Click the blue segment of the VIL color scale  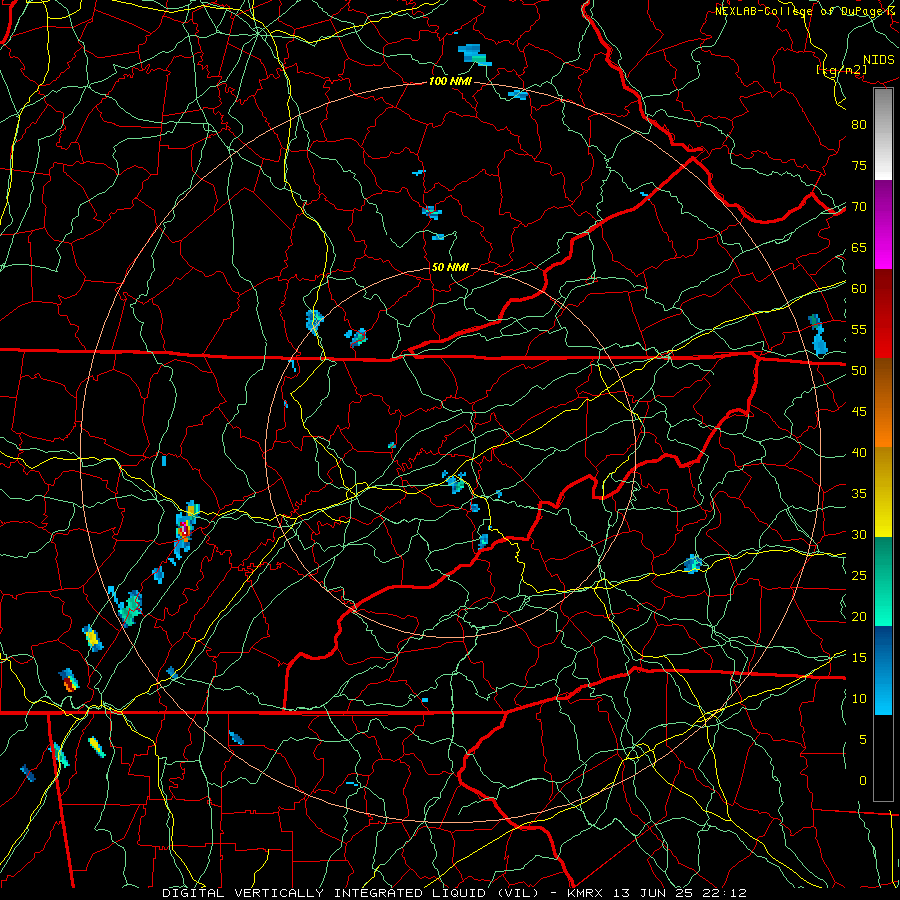883,670
